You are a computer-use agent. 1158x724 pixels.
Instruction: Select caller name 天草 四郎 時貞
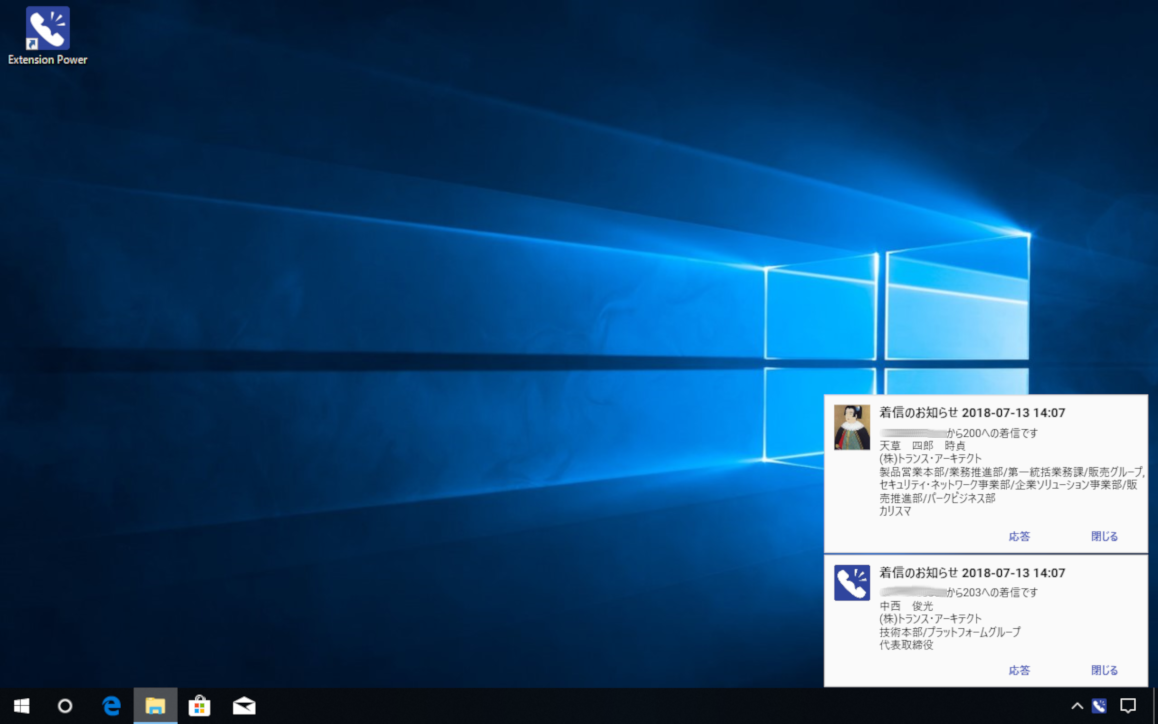click(x=922, y=446)
